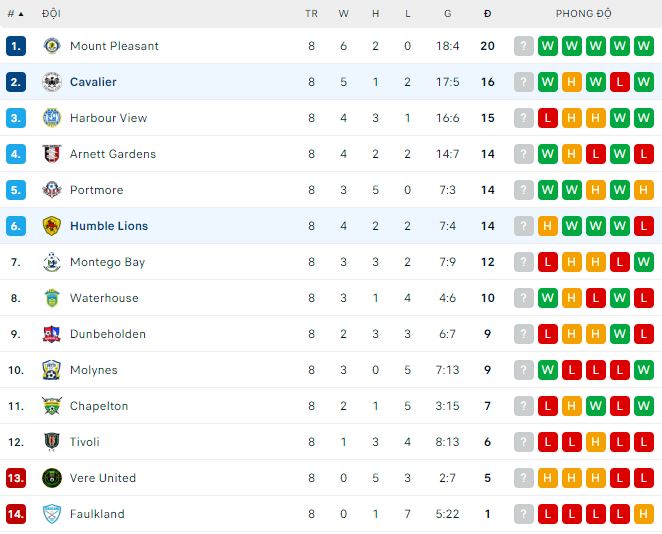
Task: Click Mount Pleasant's next match question mark
Action: (x=524, y=46)
